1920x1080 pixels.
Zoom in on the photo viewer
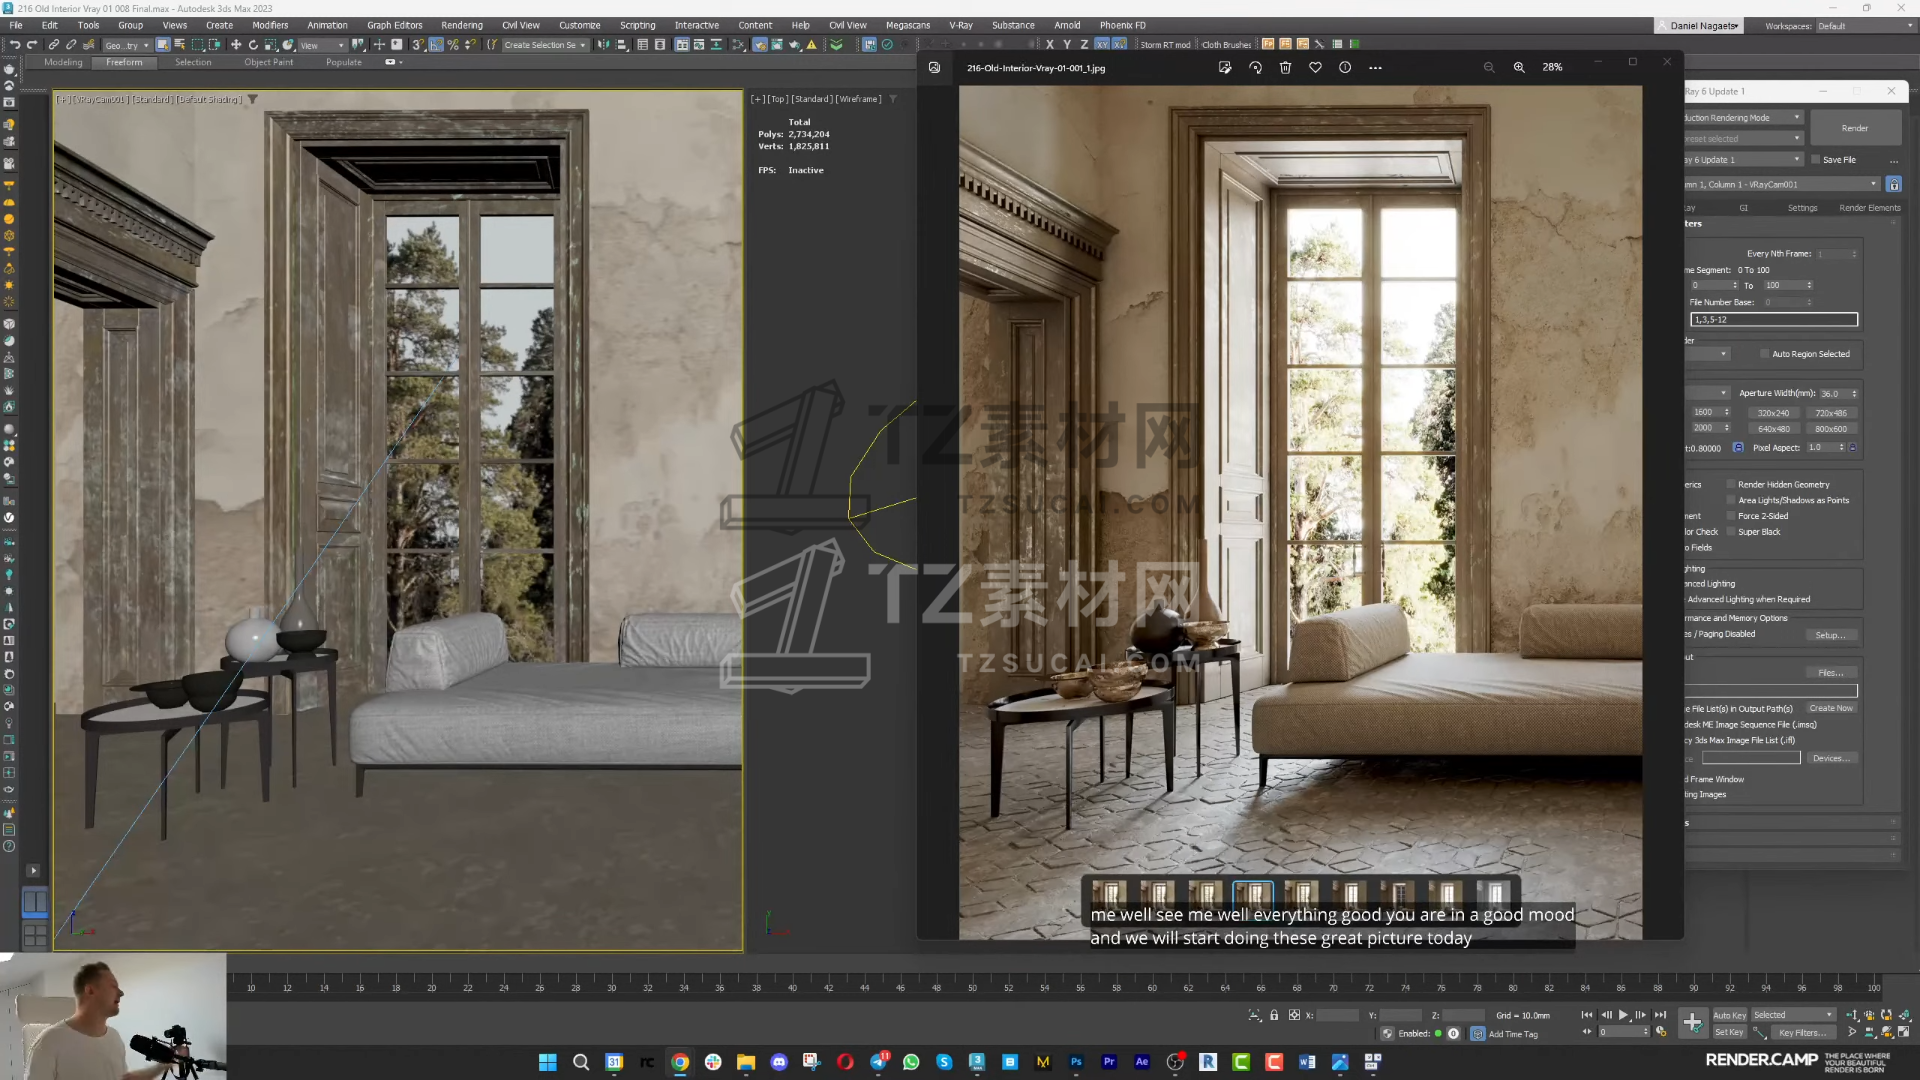point(1519,68)
